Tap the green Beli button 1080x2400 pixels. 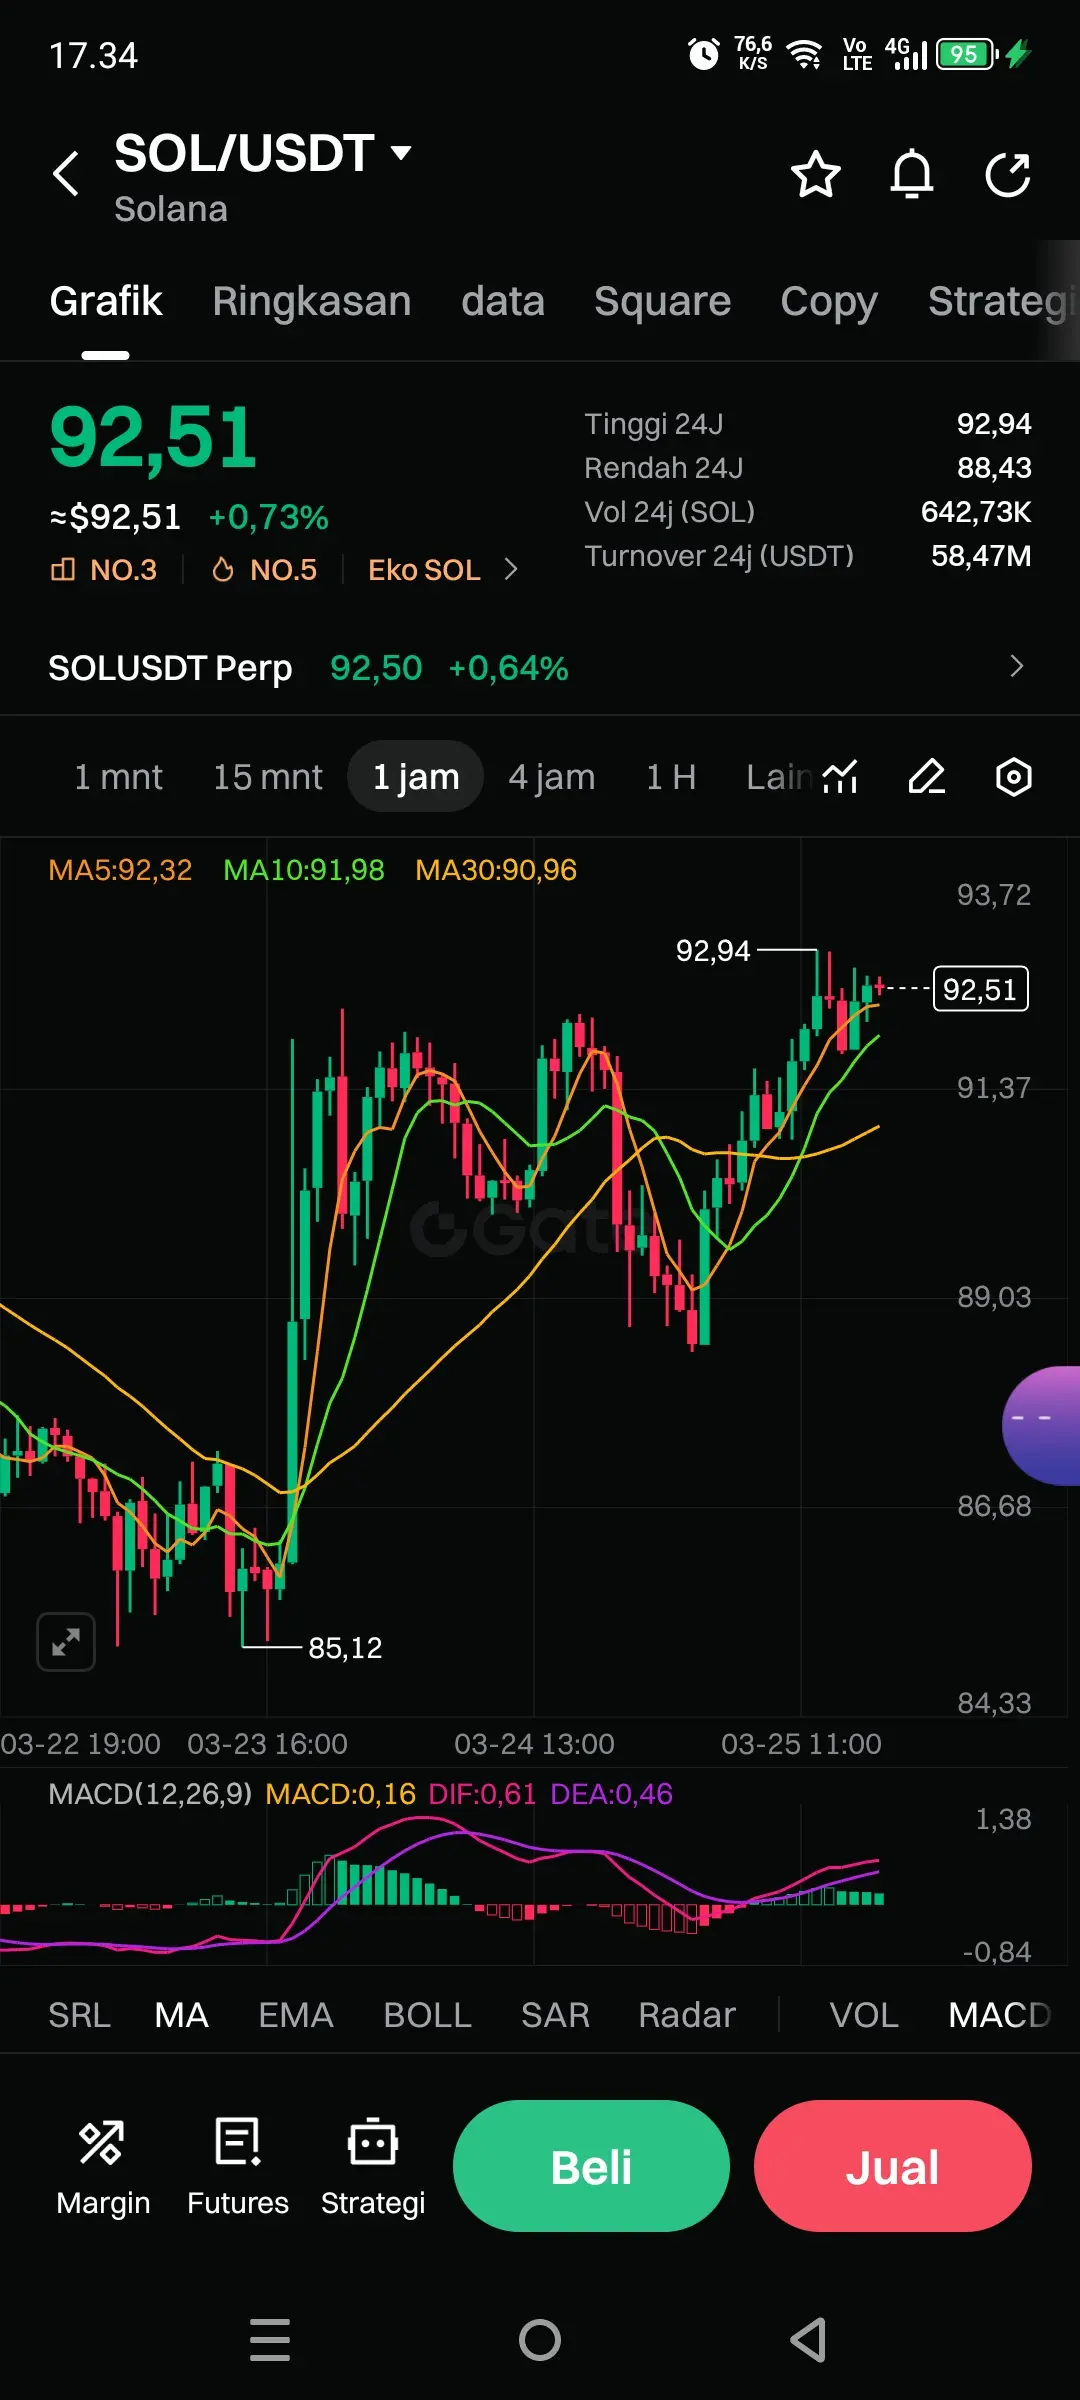point(591,2166)
